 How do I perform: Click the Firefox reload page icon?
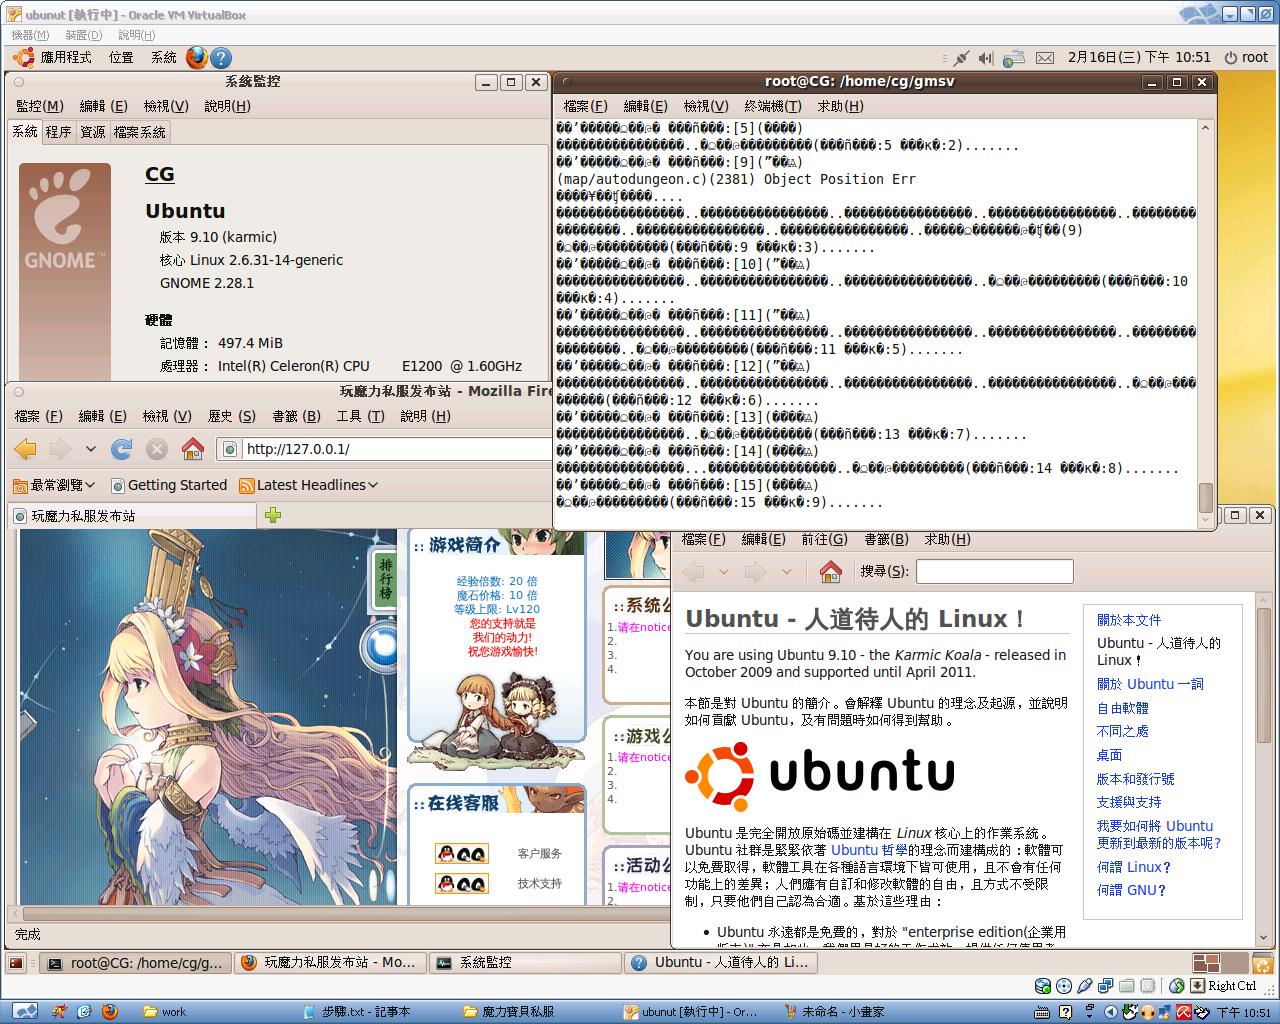pyautogui.click(x=122, y=449)
